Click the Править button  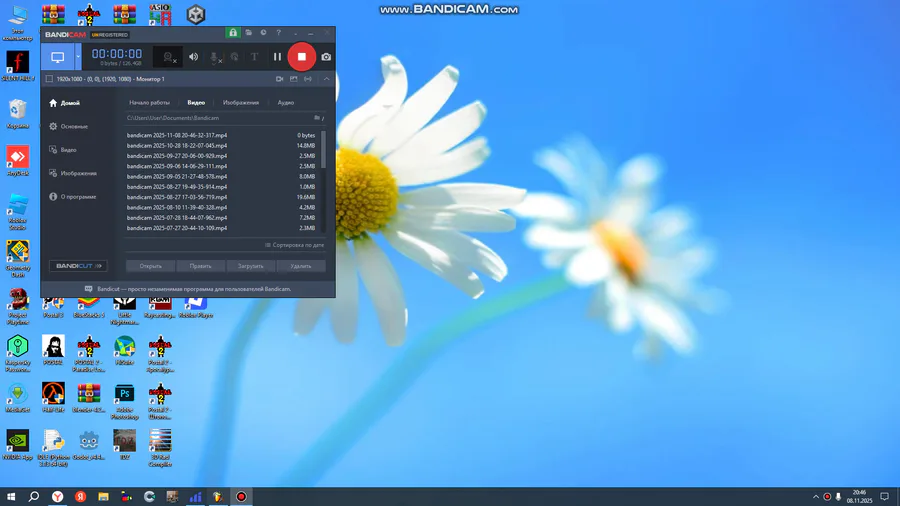200,266
